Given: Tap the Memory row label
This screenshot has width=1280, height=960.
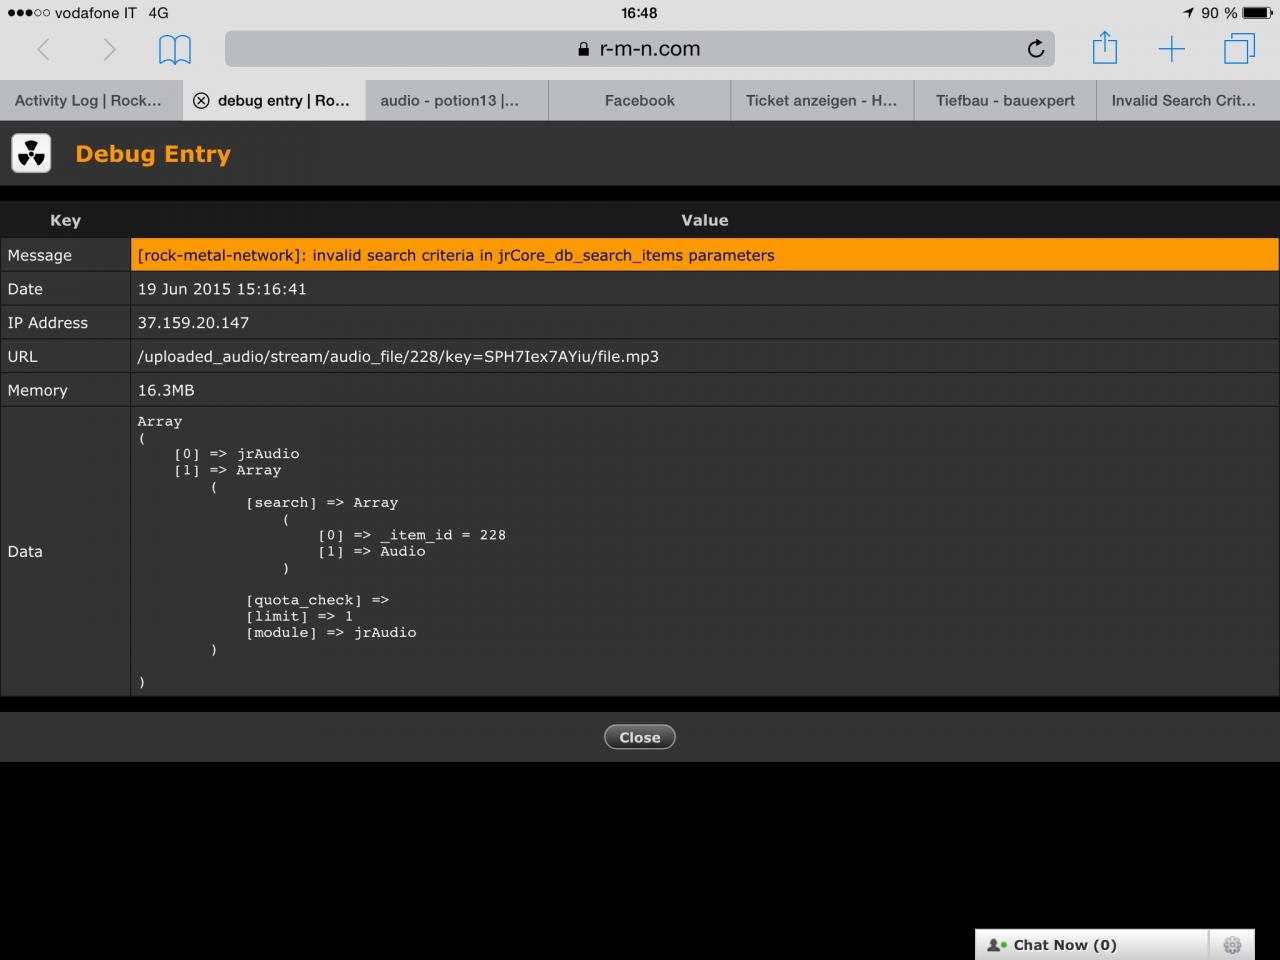Looking at the screenshot, I should [x=38, y=390].
